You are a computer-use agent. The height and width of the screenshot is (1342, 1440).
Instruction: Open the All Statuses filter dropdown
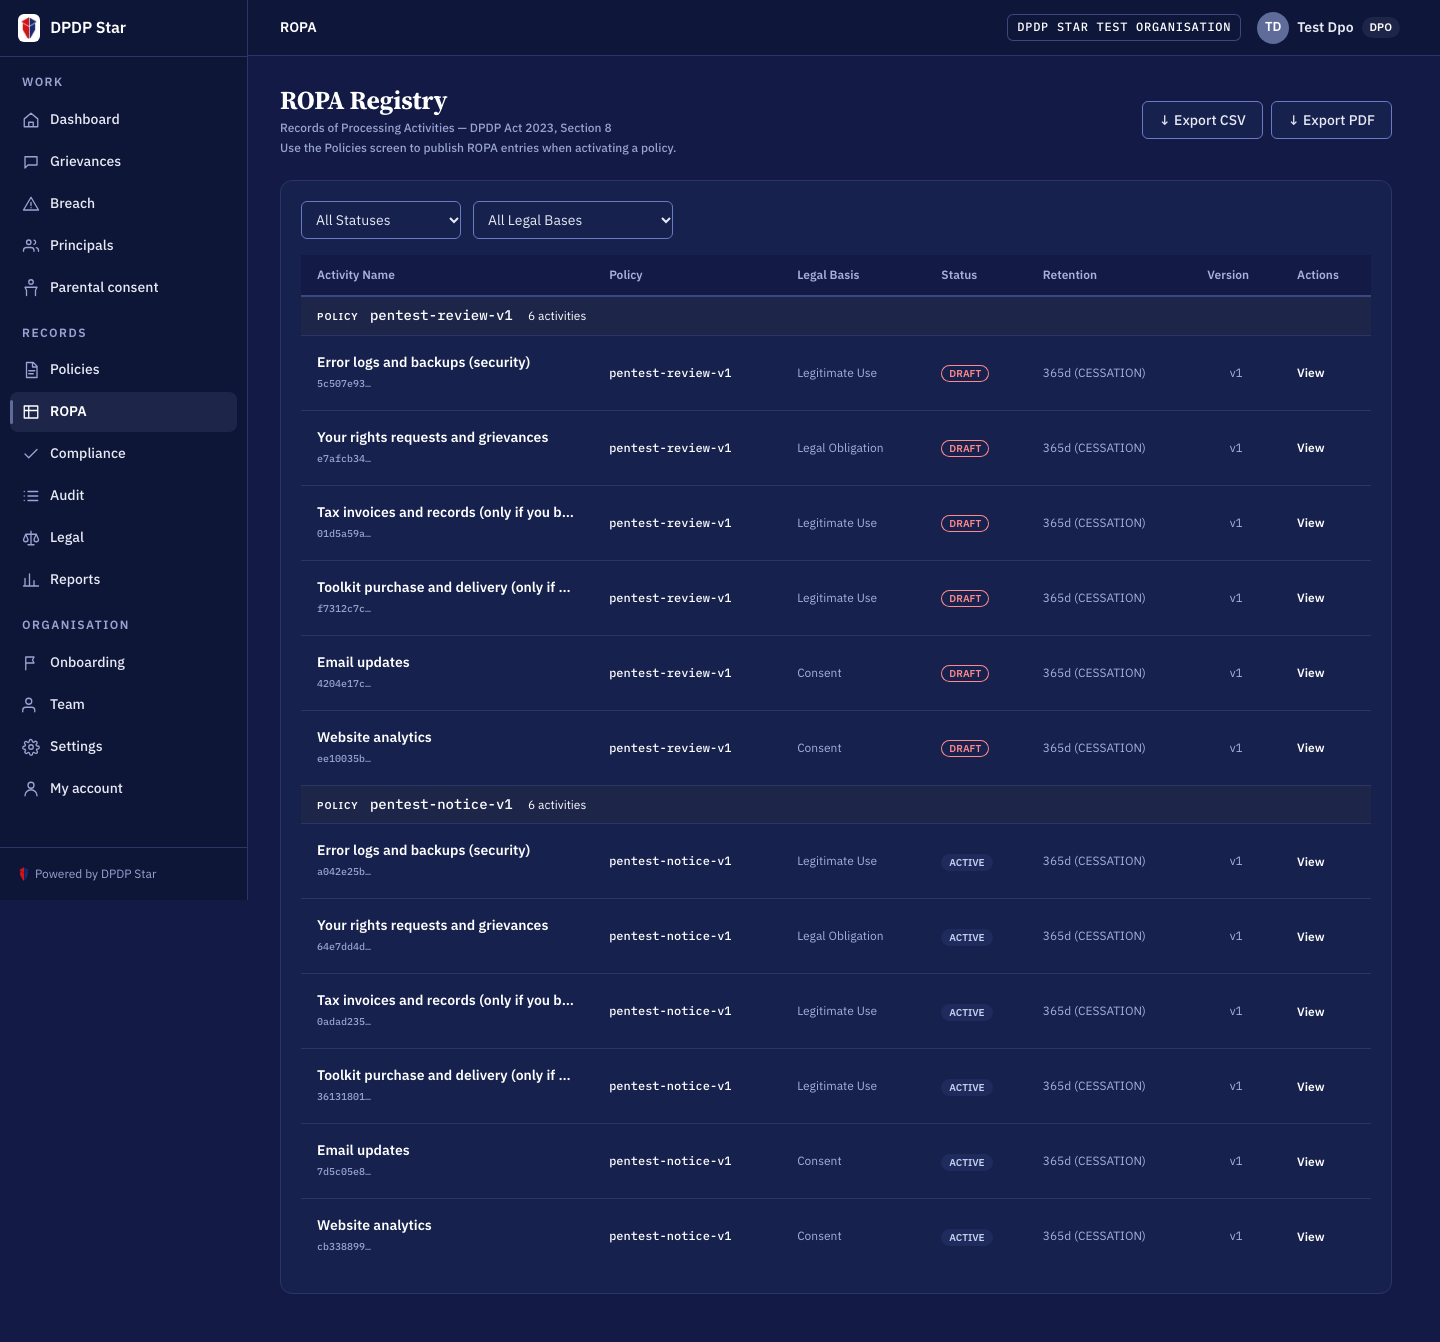point(381,220)
